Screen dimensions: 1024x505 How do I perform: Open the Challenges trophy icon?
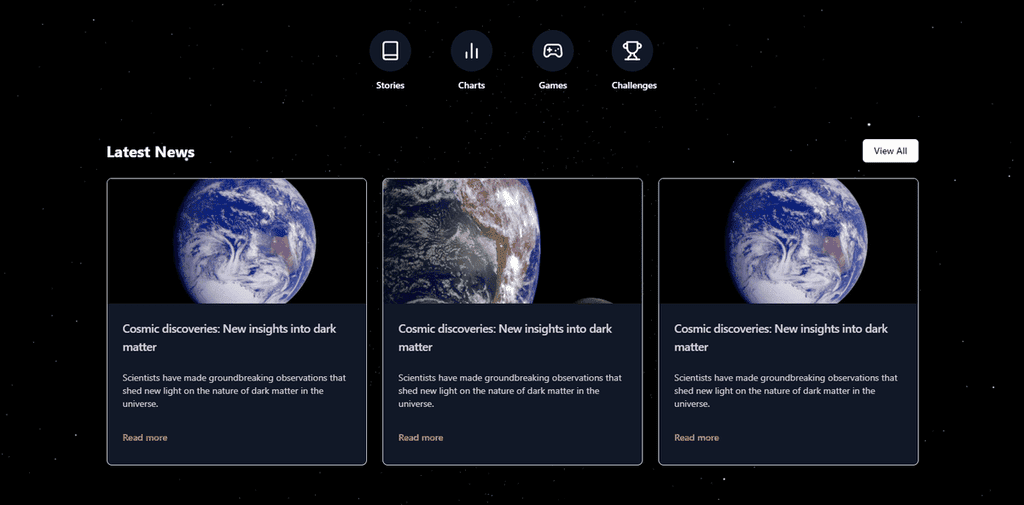point(632,50)
